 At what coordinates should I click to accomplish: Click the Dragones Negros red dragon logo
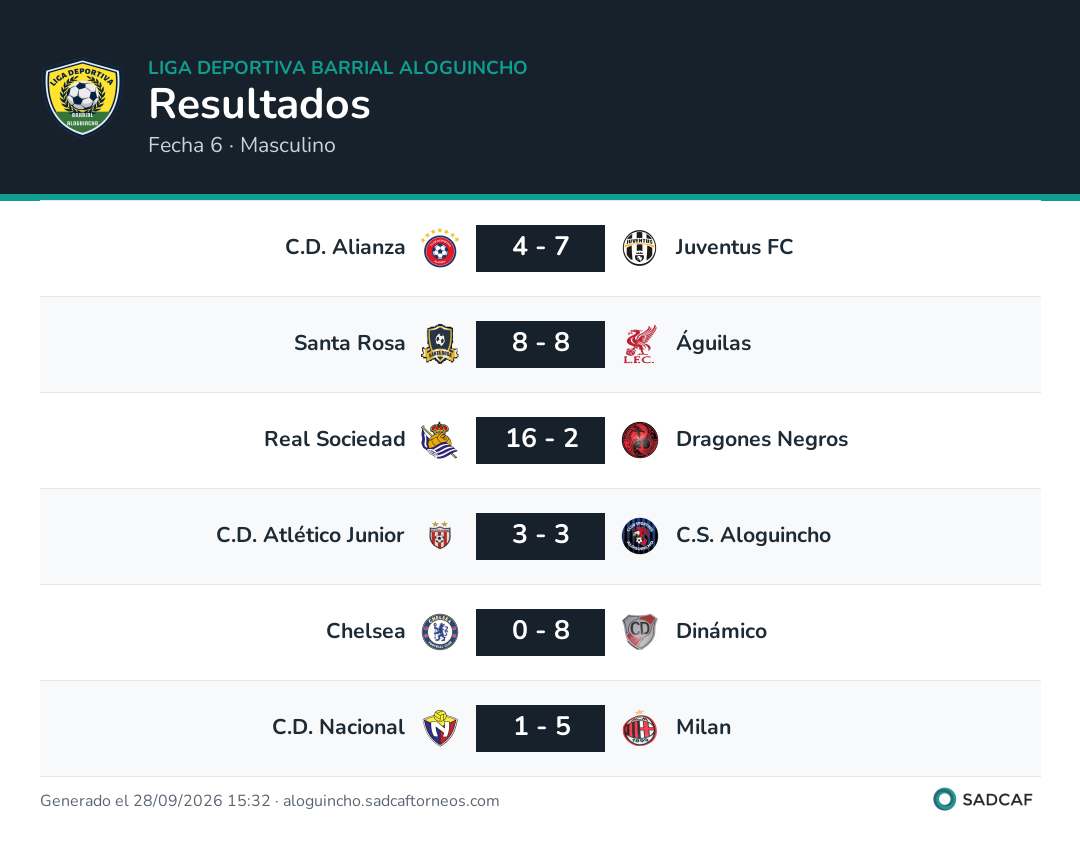click(639, 440)
